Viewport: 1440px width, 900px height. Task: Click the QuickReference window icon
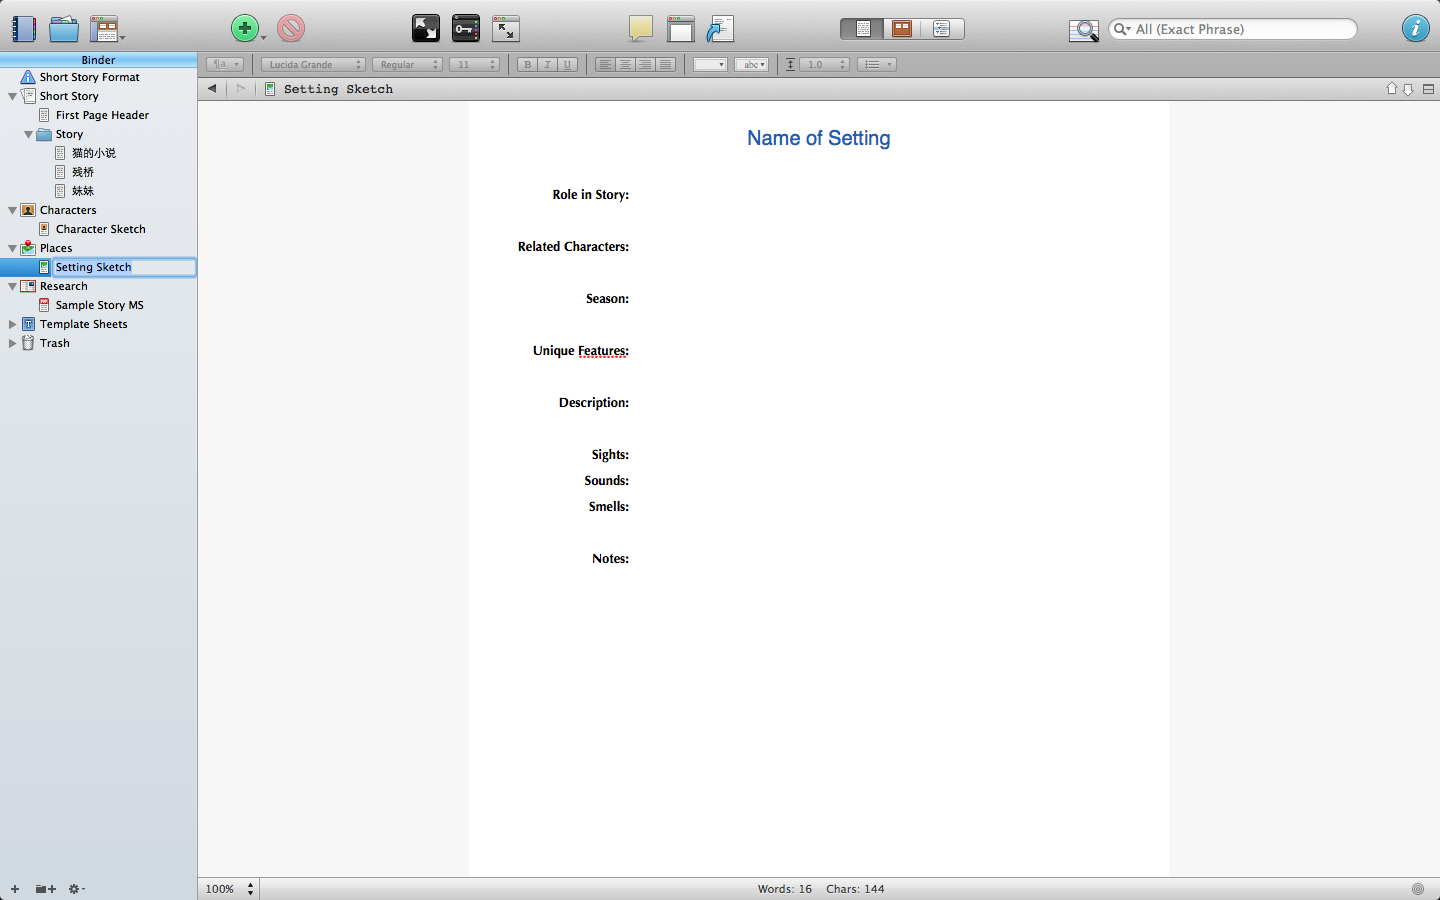[x=506, y=28]
